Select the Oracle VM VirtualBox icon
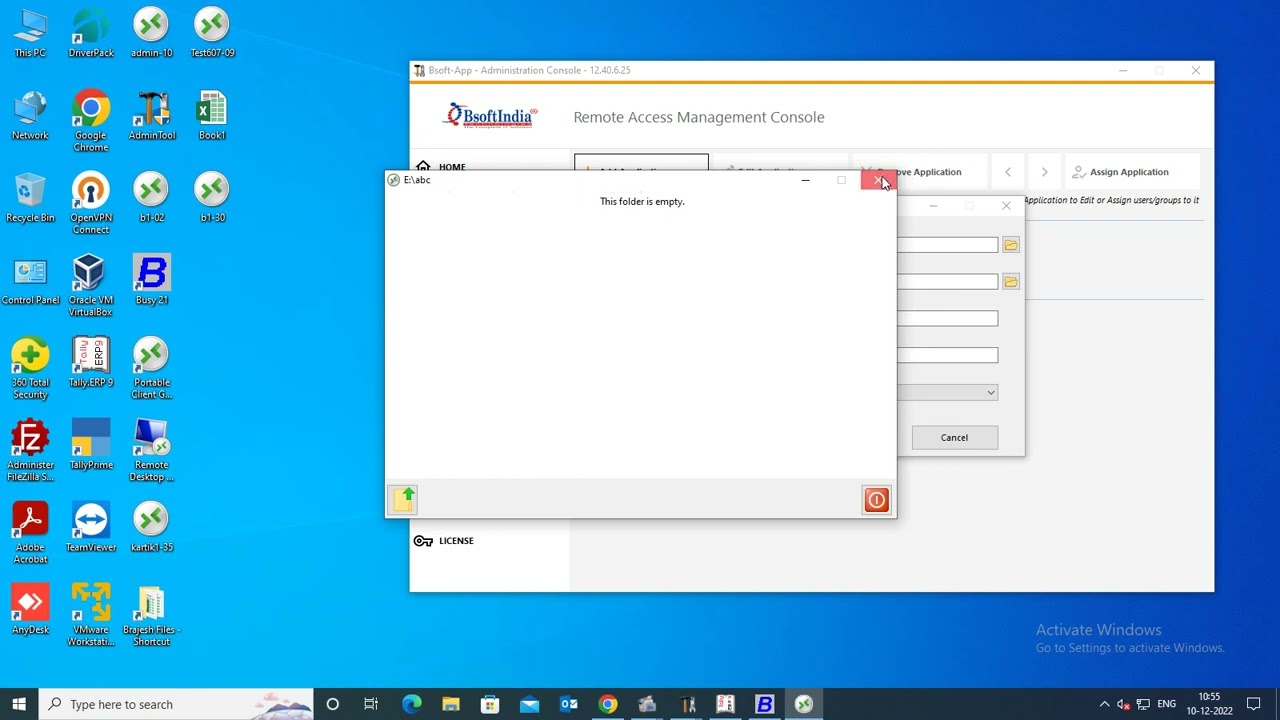This screenshot has width=1280, height=720. click(91, 286)
